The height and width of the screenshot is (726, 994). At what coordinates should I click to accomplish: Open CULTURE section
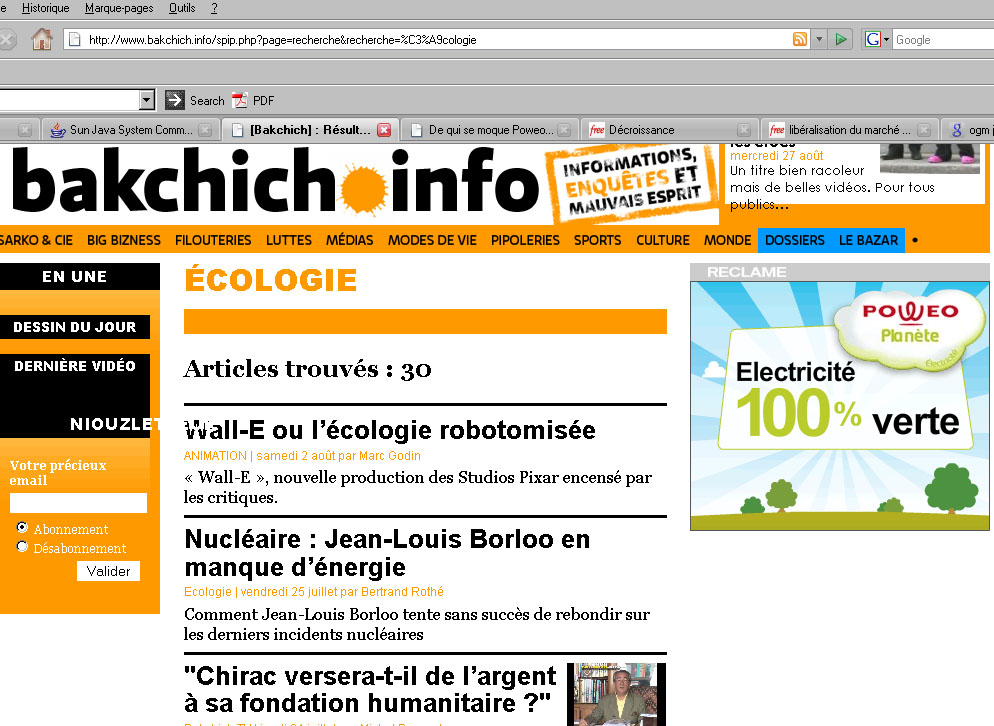[662, 240]
